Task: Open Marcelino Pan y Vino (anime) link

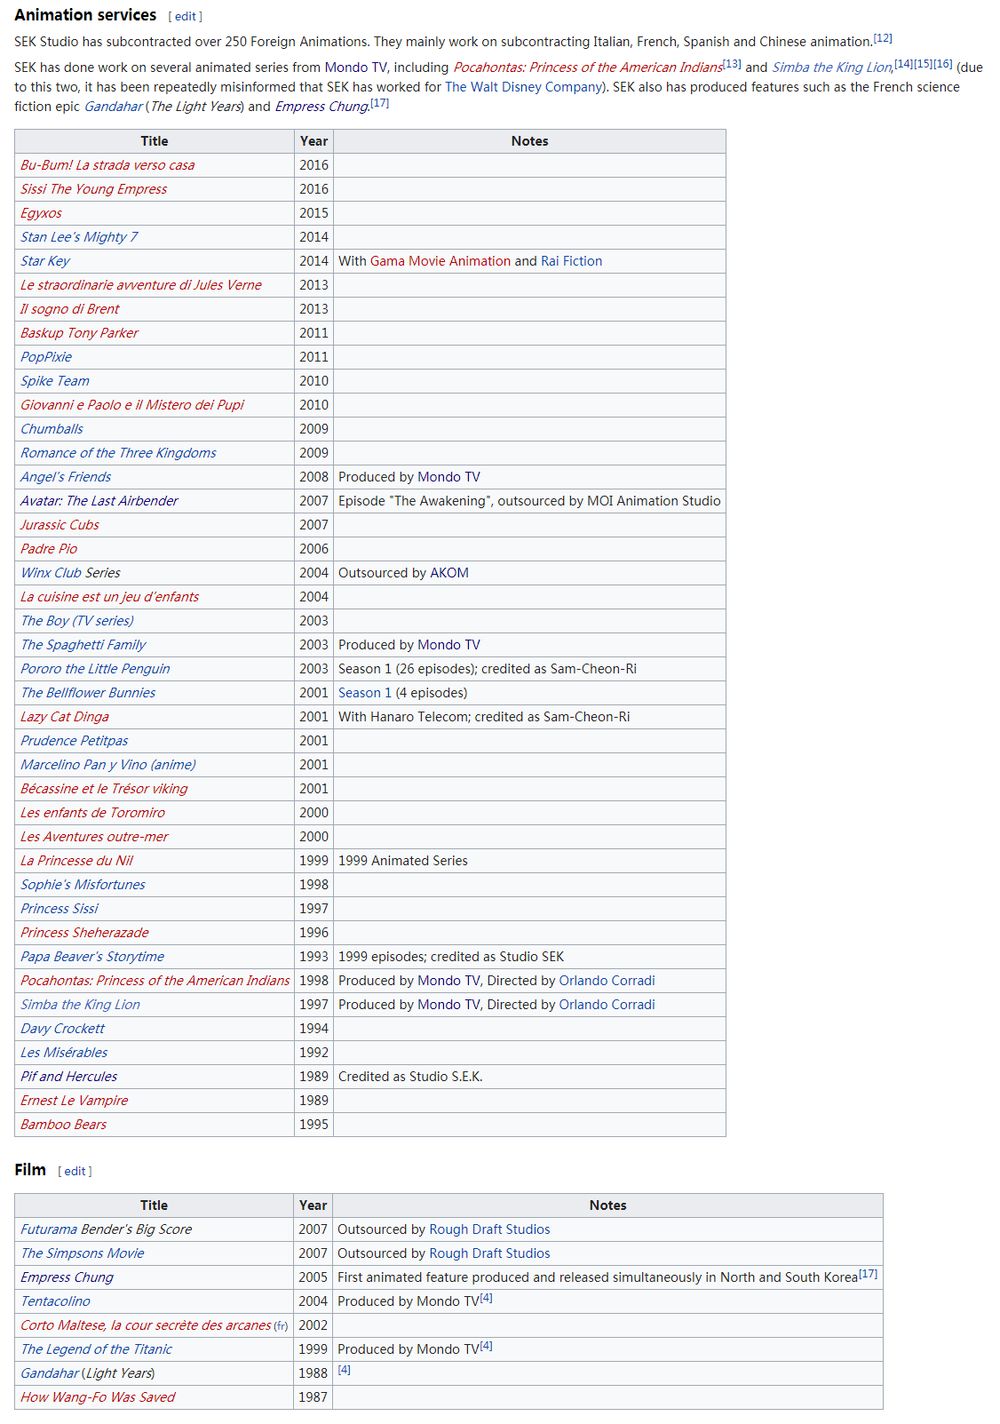Action: tap(108, 765)
